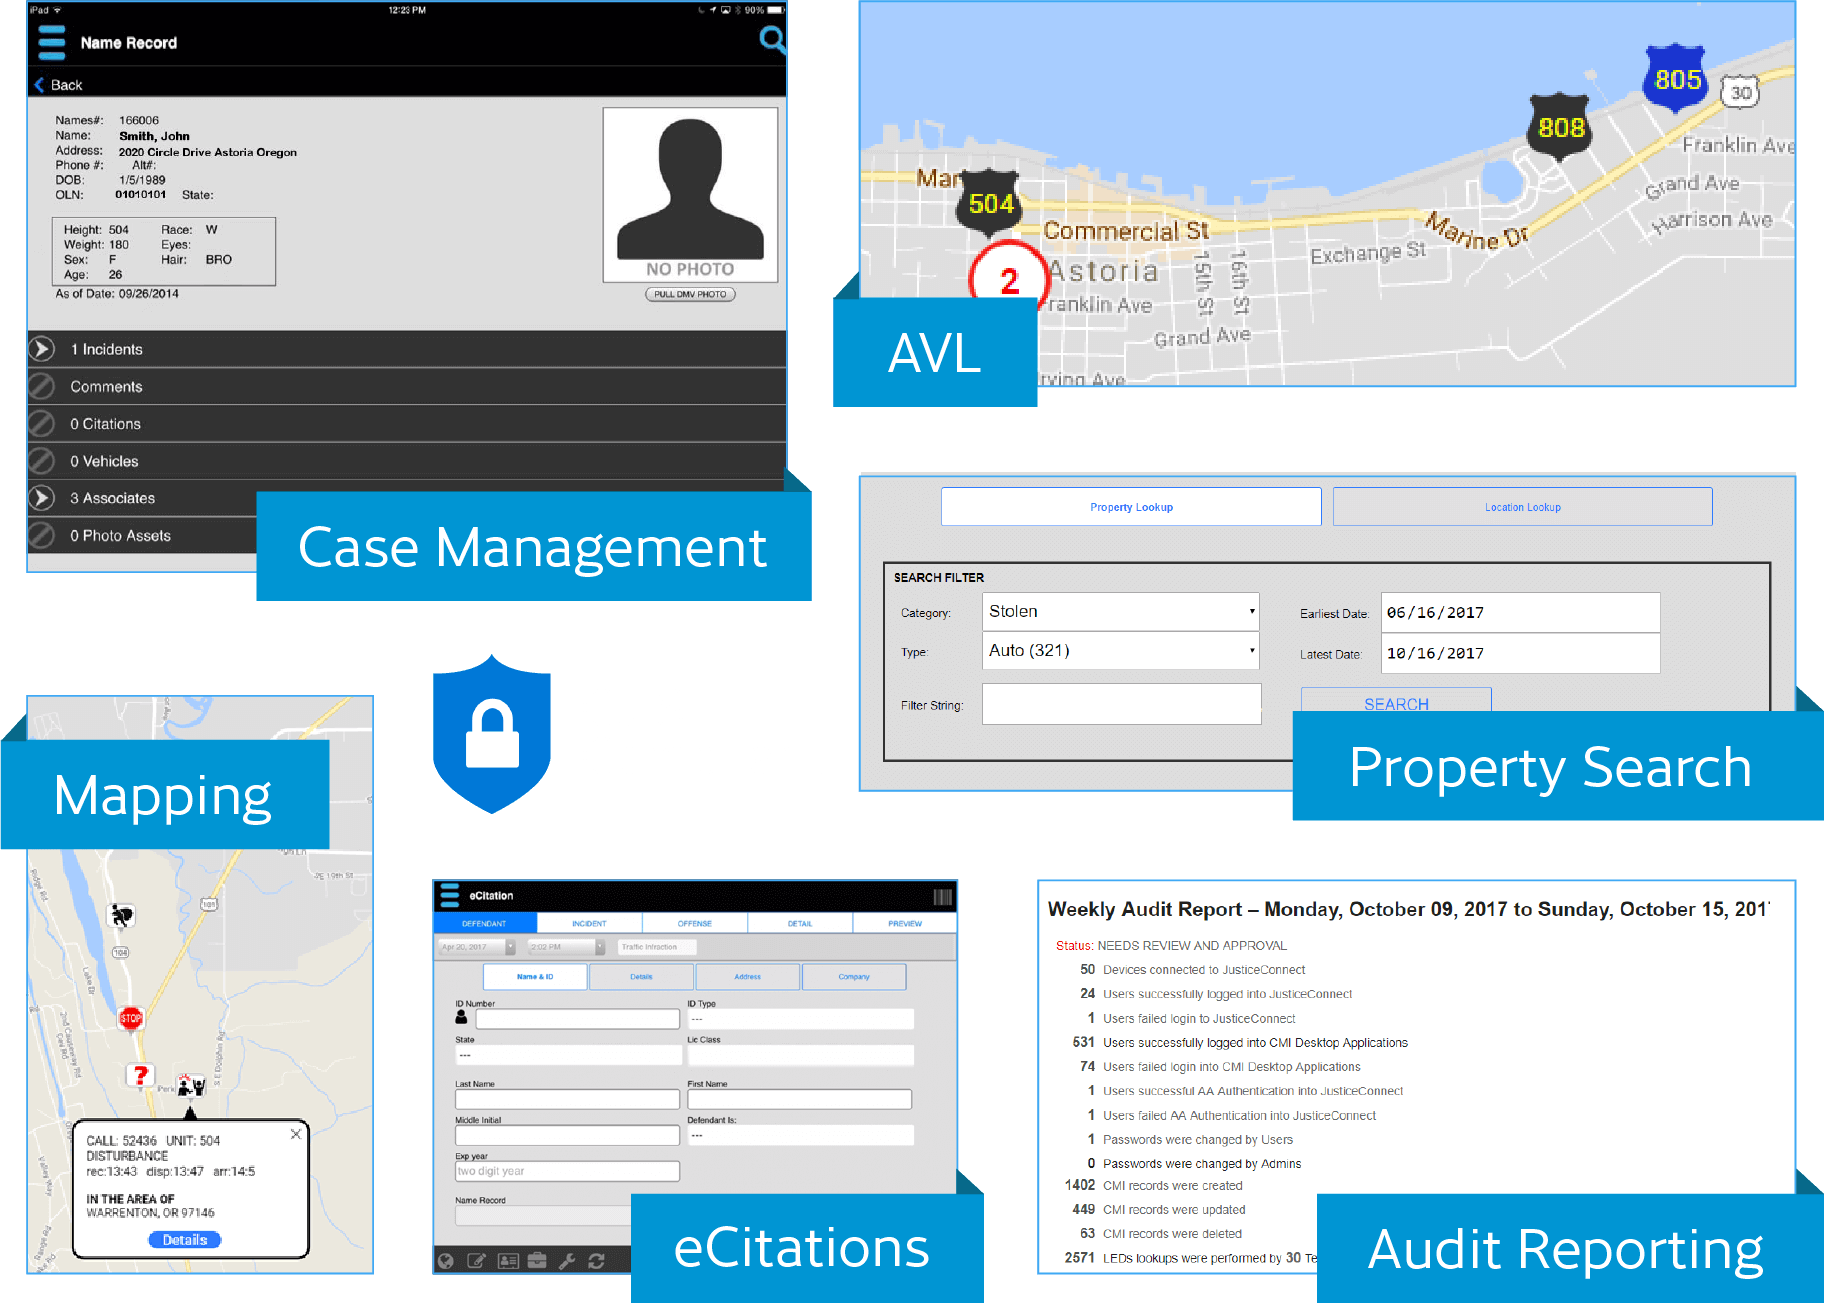Click the sync refresh icon in eCitation toolbar
The image size is (1824, 1303).
coord(596,1260)
